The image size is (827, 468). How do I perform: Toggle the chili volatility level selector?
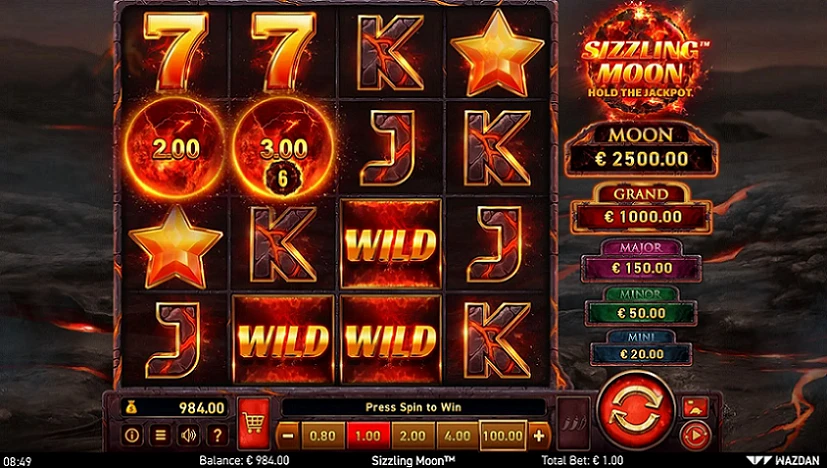tap(573, 423)
